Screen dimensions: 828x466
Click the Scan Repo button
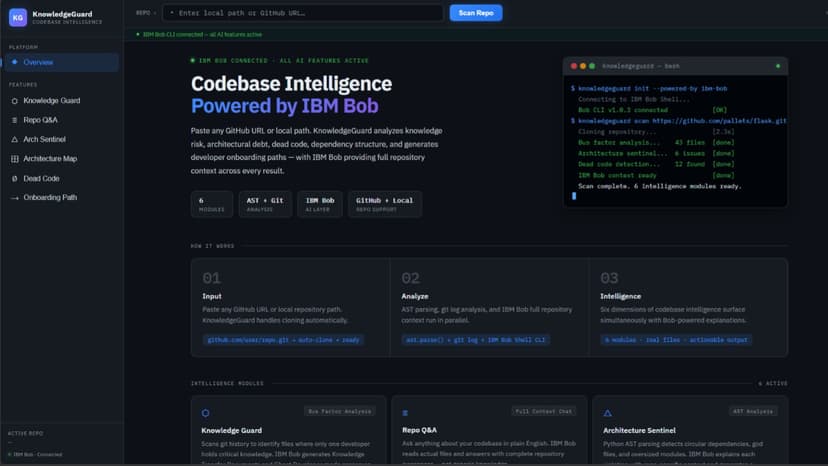pyautogui.click(x=476, y=13)
